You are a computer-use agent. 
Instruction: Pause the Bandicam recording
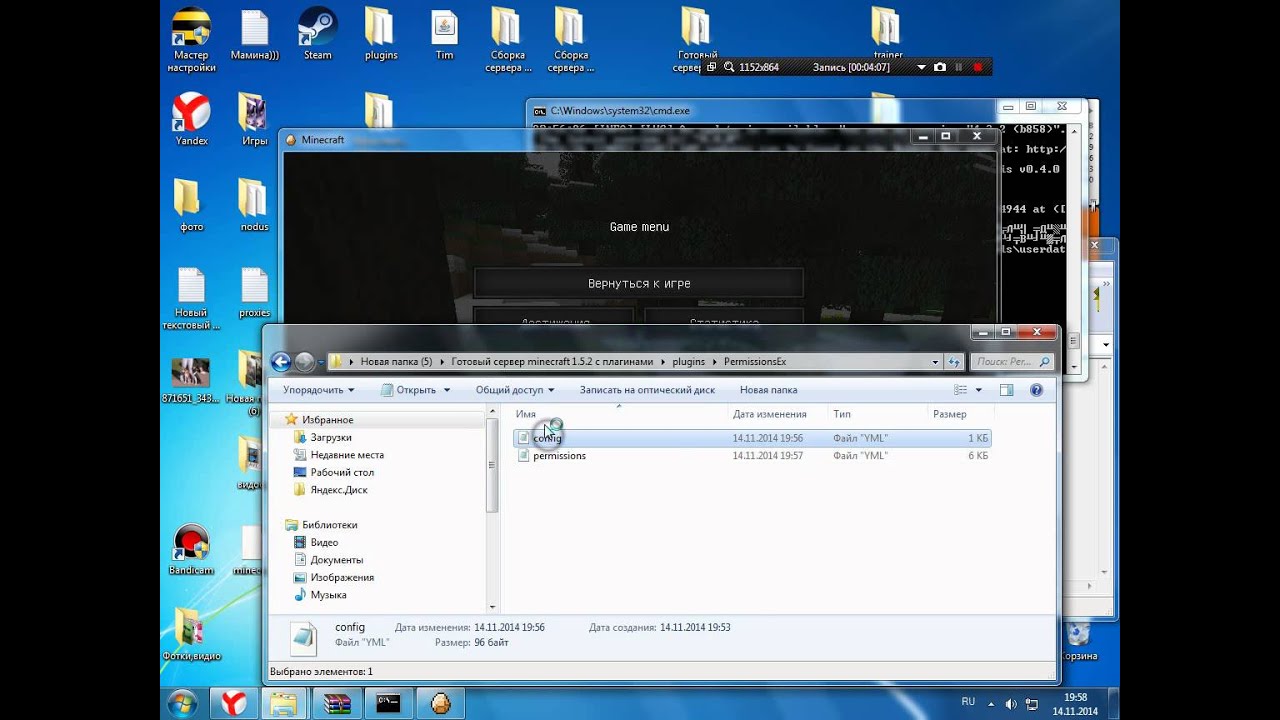point(958,67)
